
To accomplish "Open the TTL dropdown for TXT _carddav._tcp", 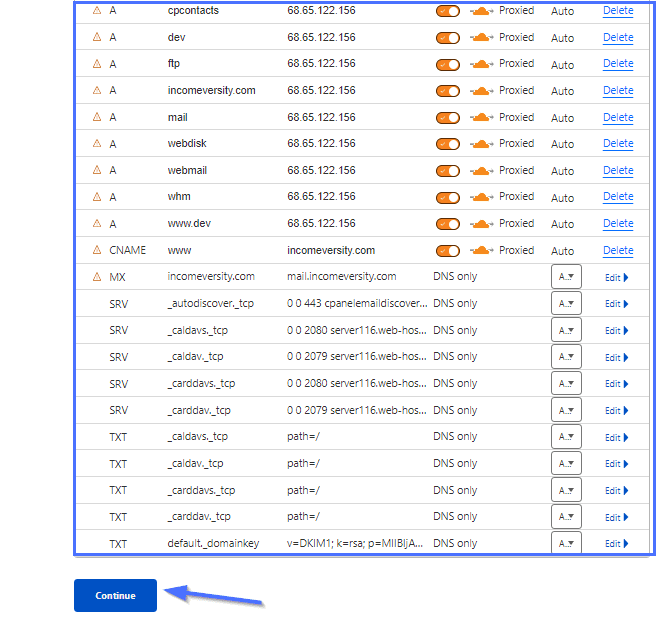I will pos(566,517).
